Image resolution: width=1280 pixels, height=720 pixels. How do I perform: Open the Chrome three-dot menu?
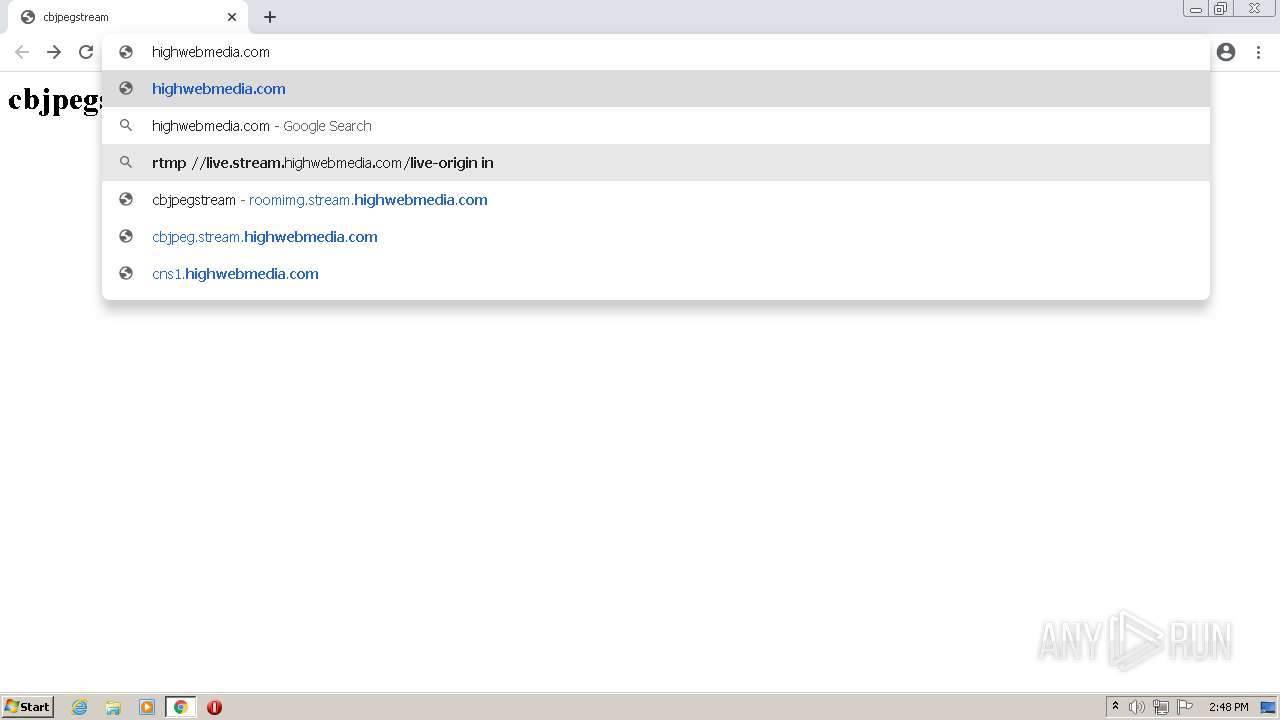tap(1258, 52)
